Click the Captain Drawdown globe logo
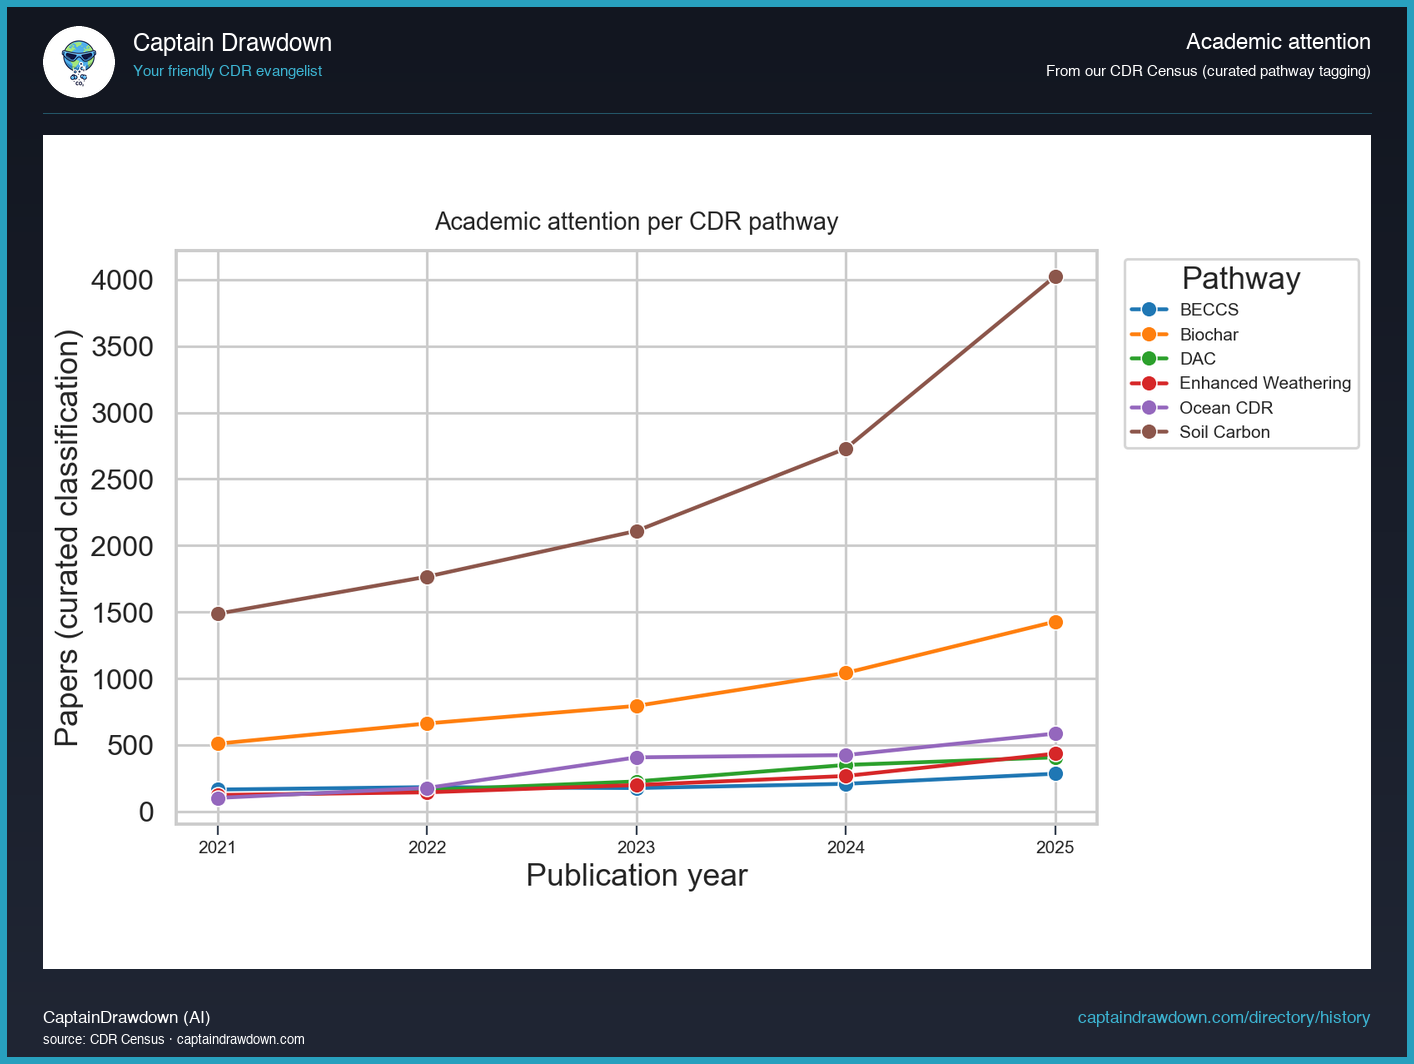1414x1064 pixels. point(78,61)
